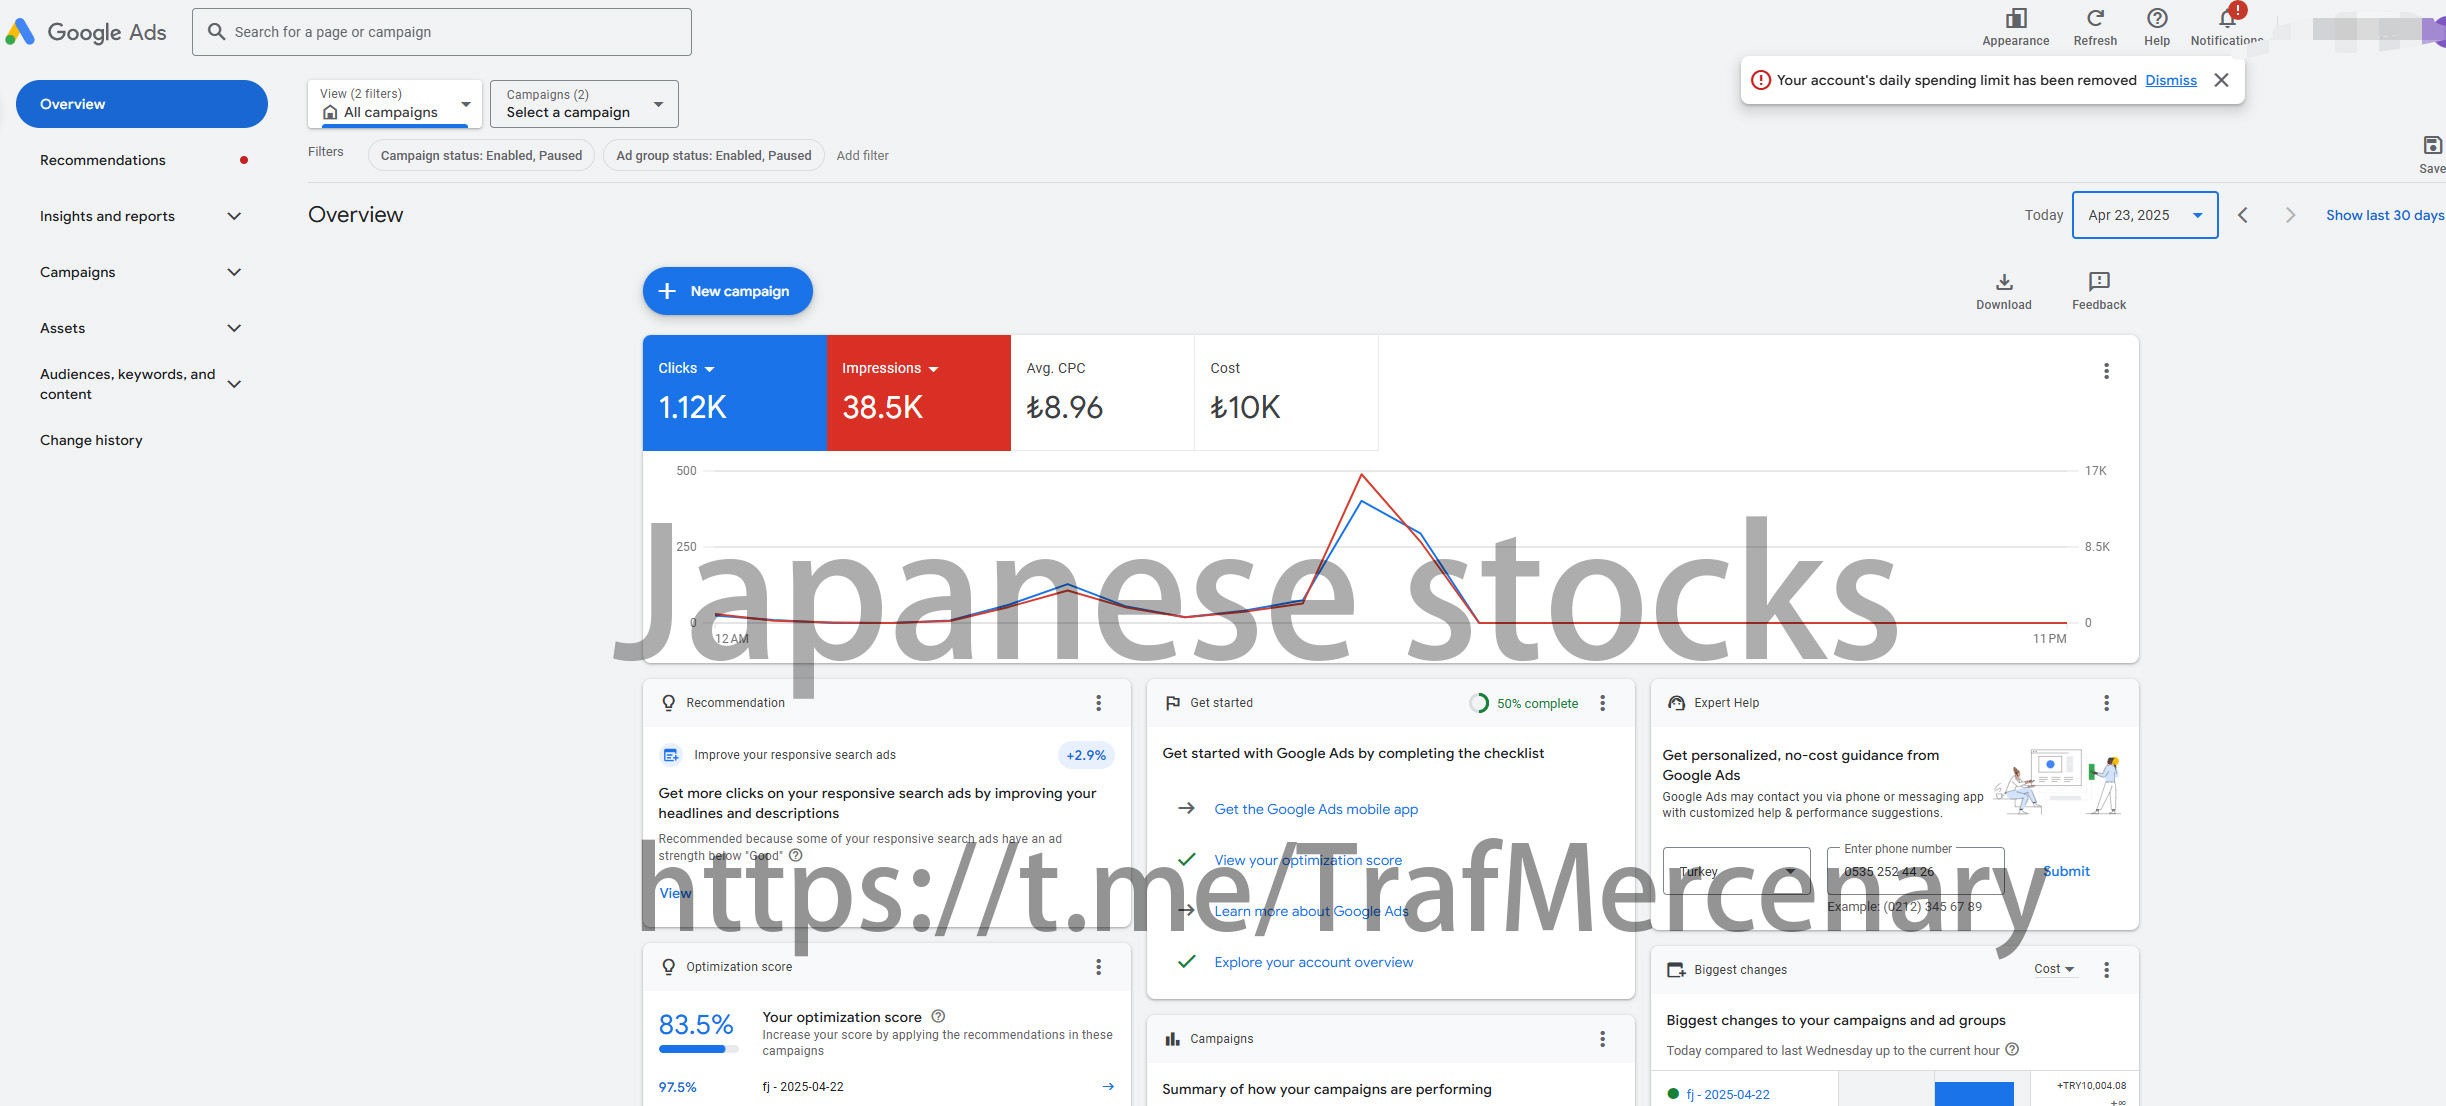Click Campaign status: Enabled, Paused filter chip

click(481, 155)
